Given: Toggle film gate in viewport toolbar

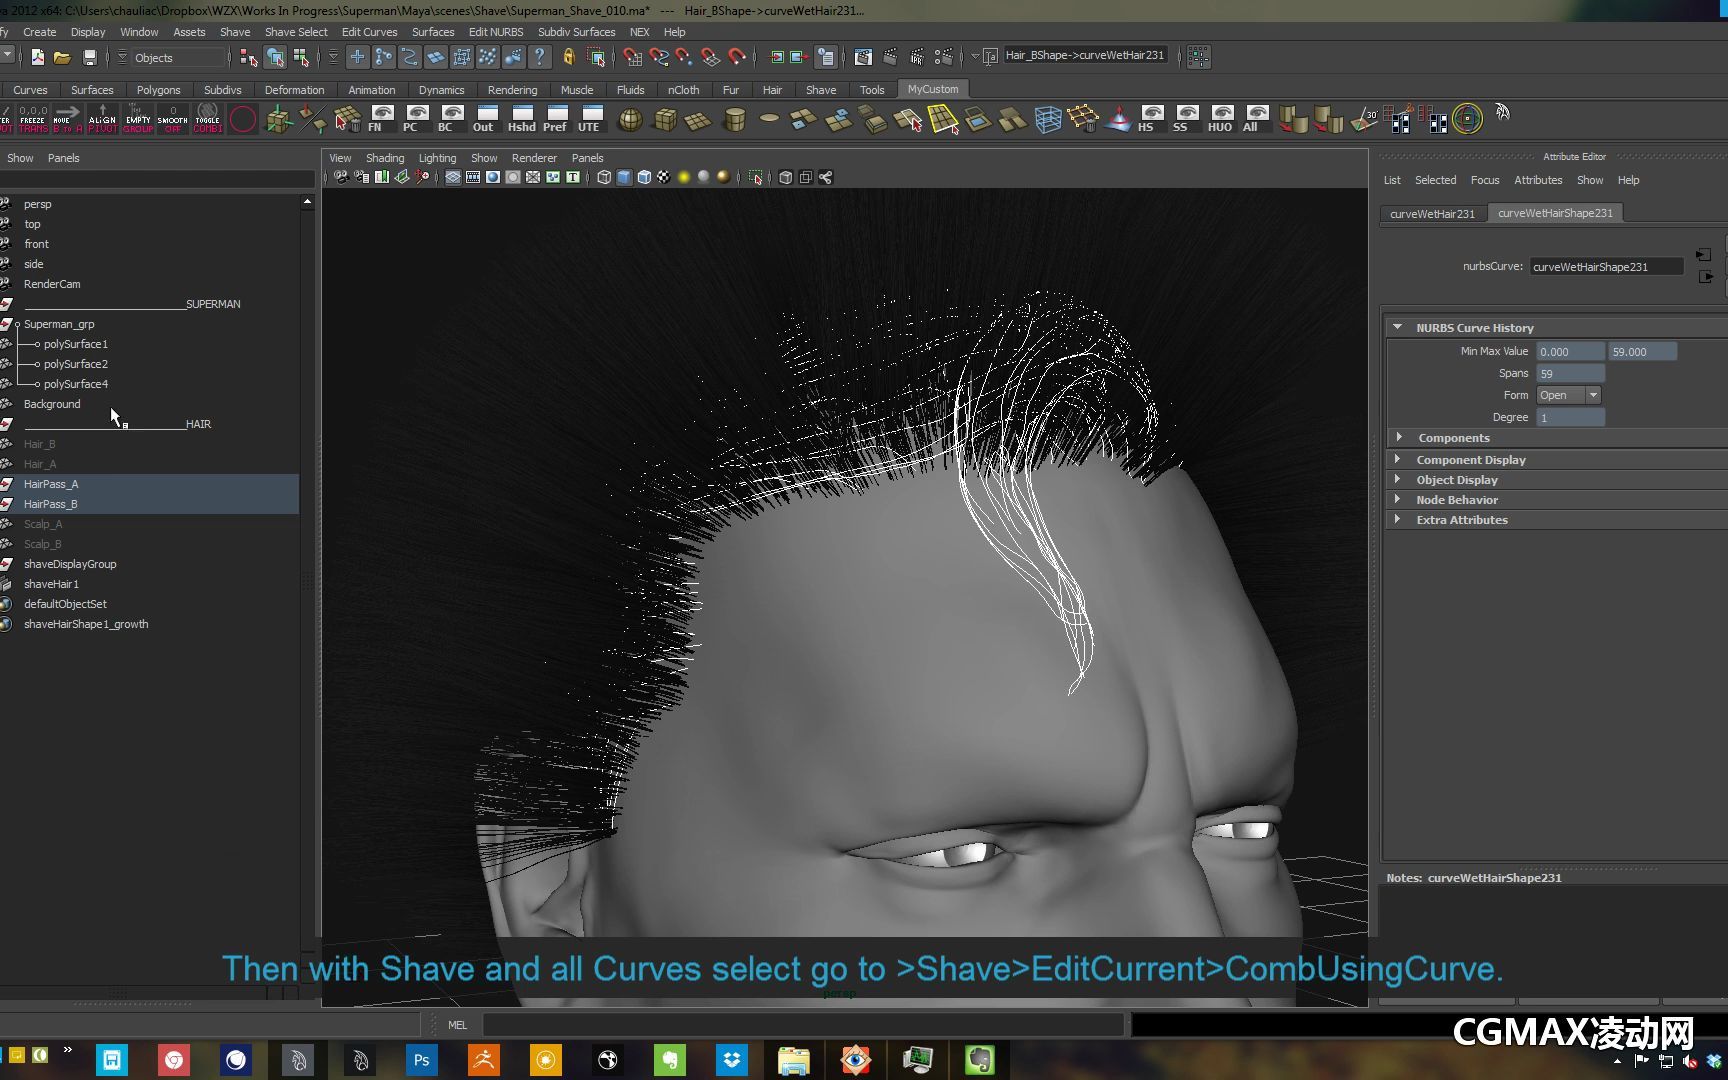Looking at the screenshot, I should (473, 177).
